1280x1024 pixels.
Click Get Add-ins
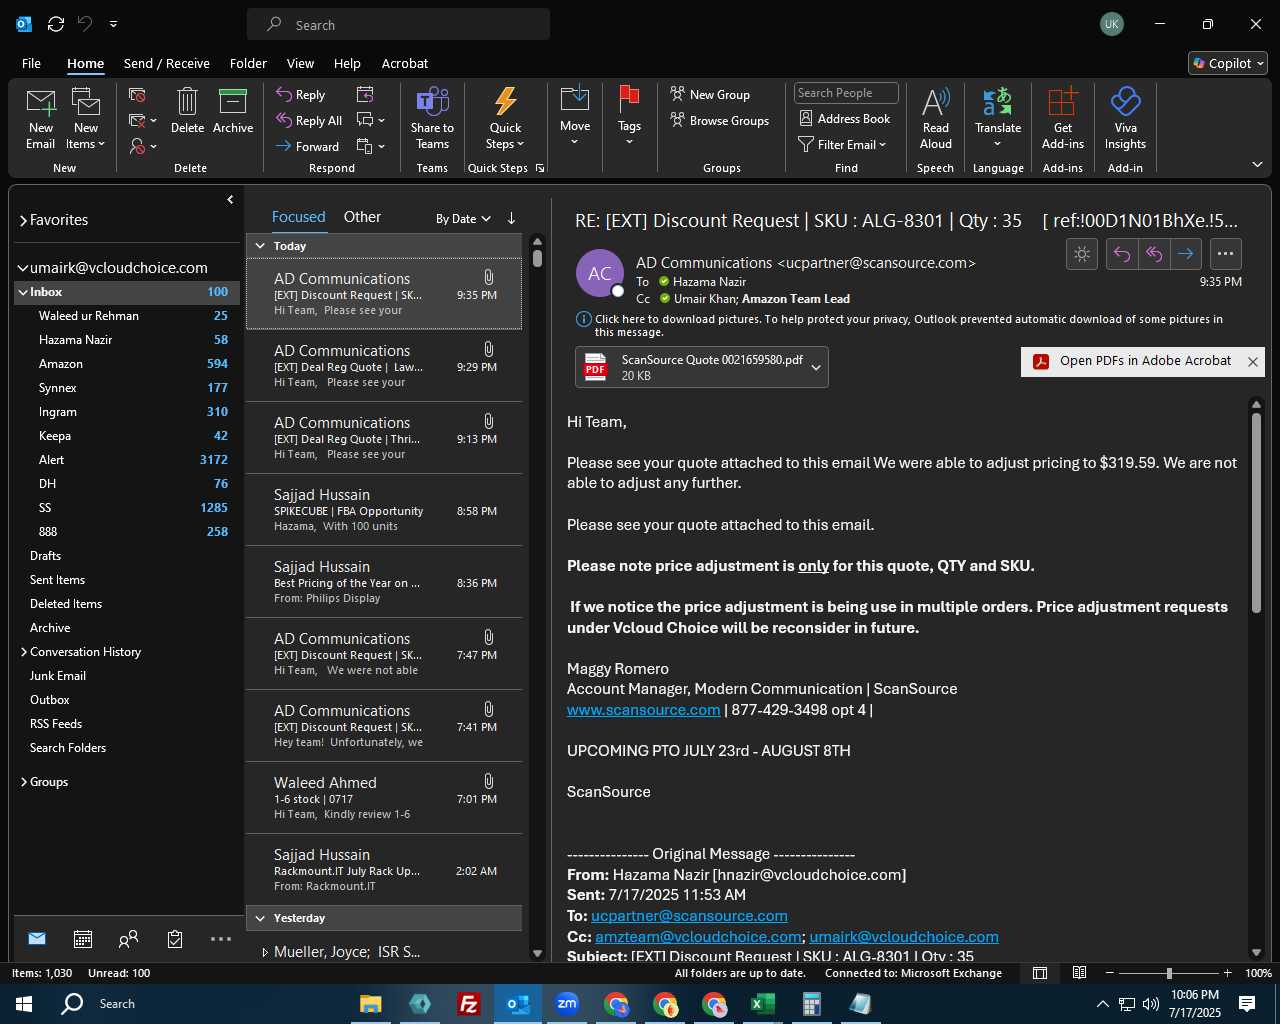click(1063, 119)
